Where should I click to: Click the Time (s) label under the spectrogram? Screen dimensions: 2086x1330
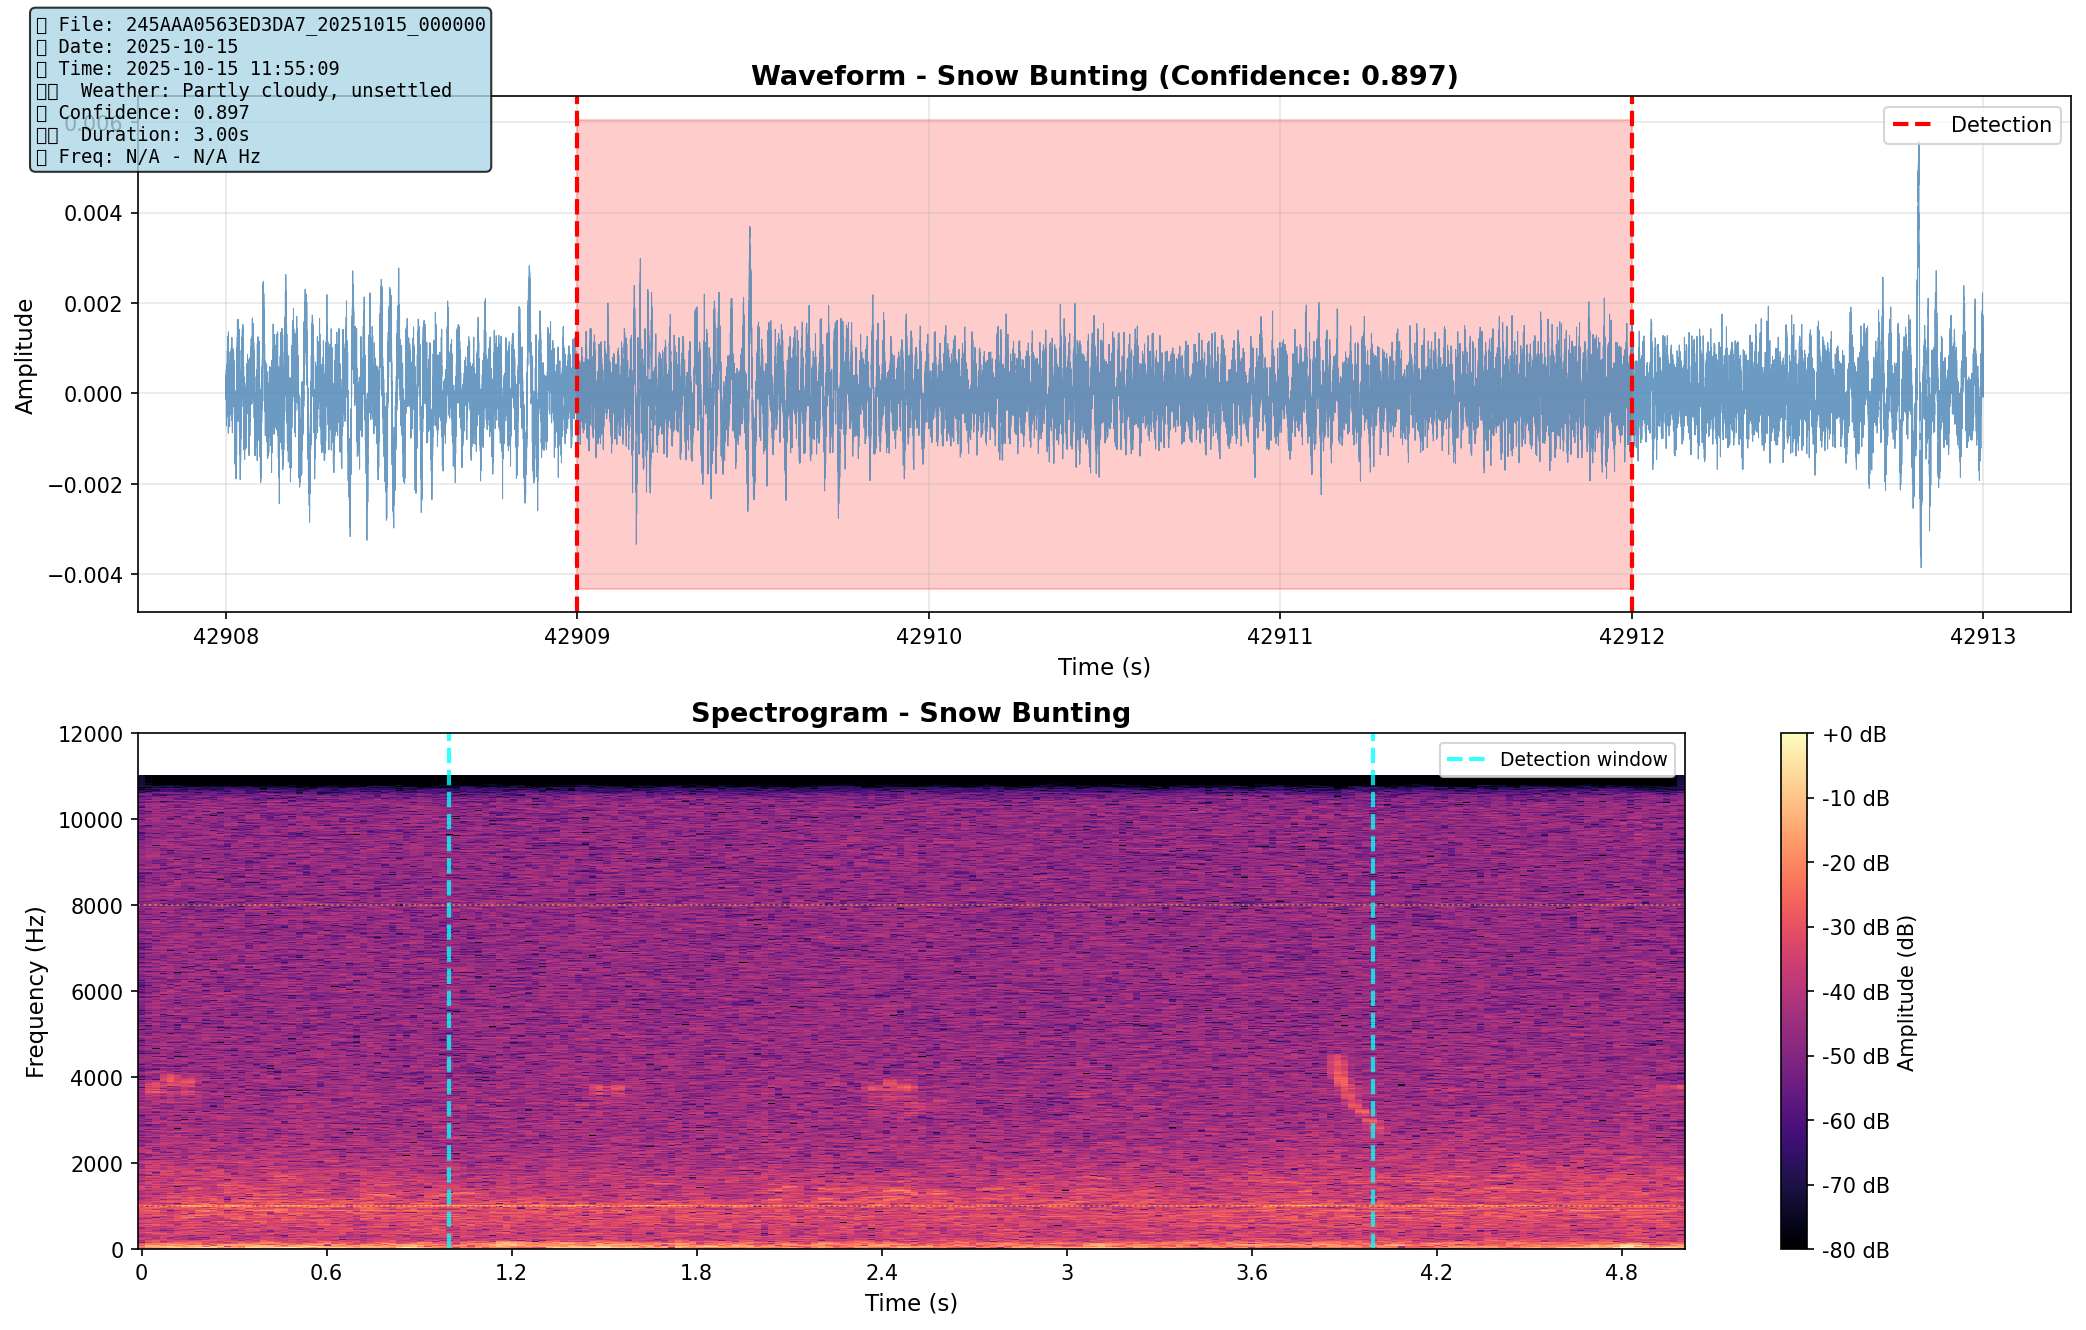(910, 1303)
